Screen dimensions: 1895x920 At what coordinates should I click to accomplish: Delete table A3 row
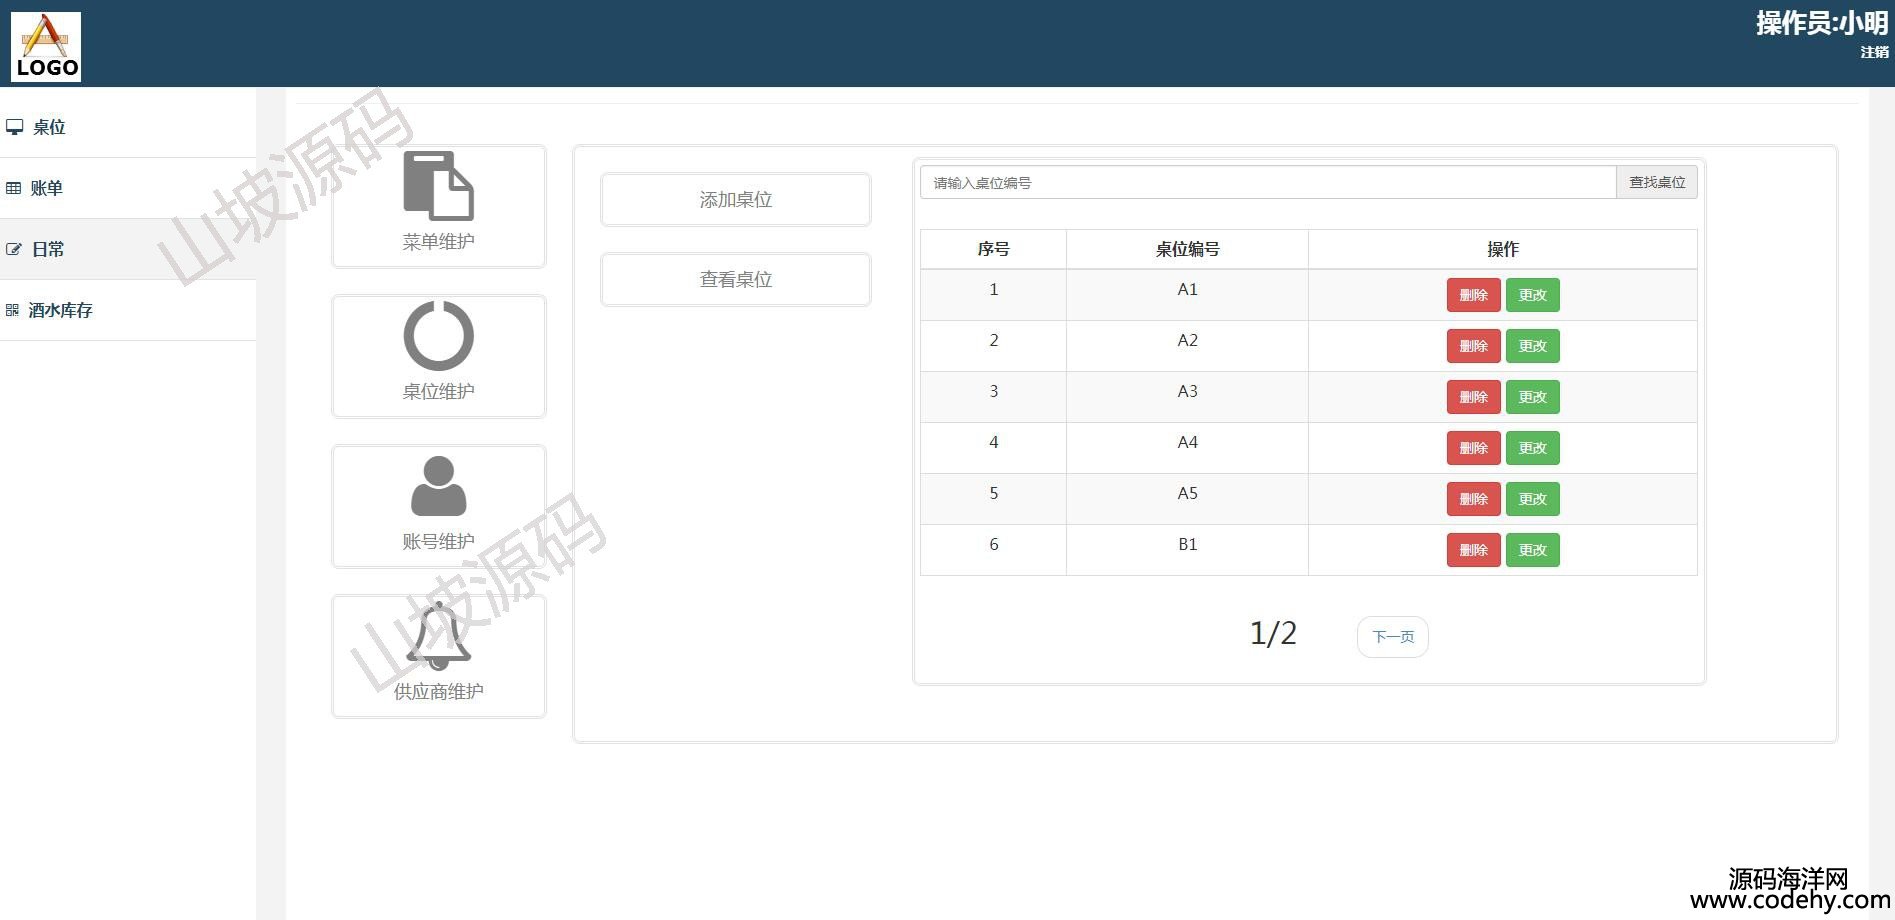(1473, 397)
